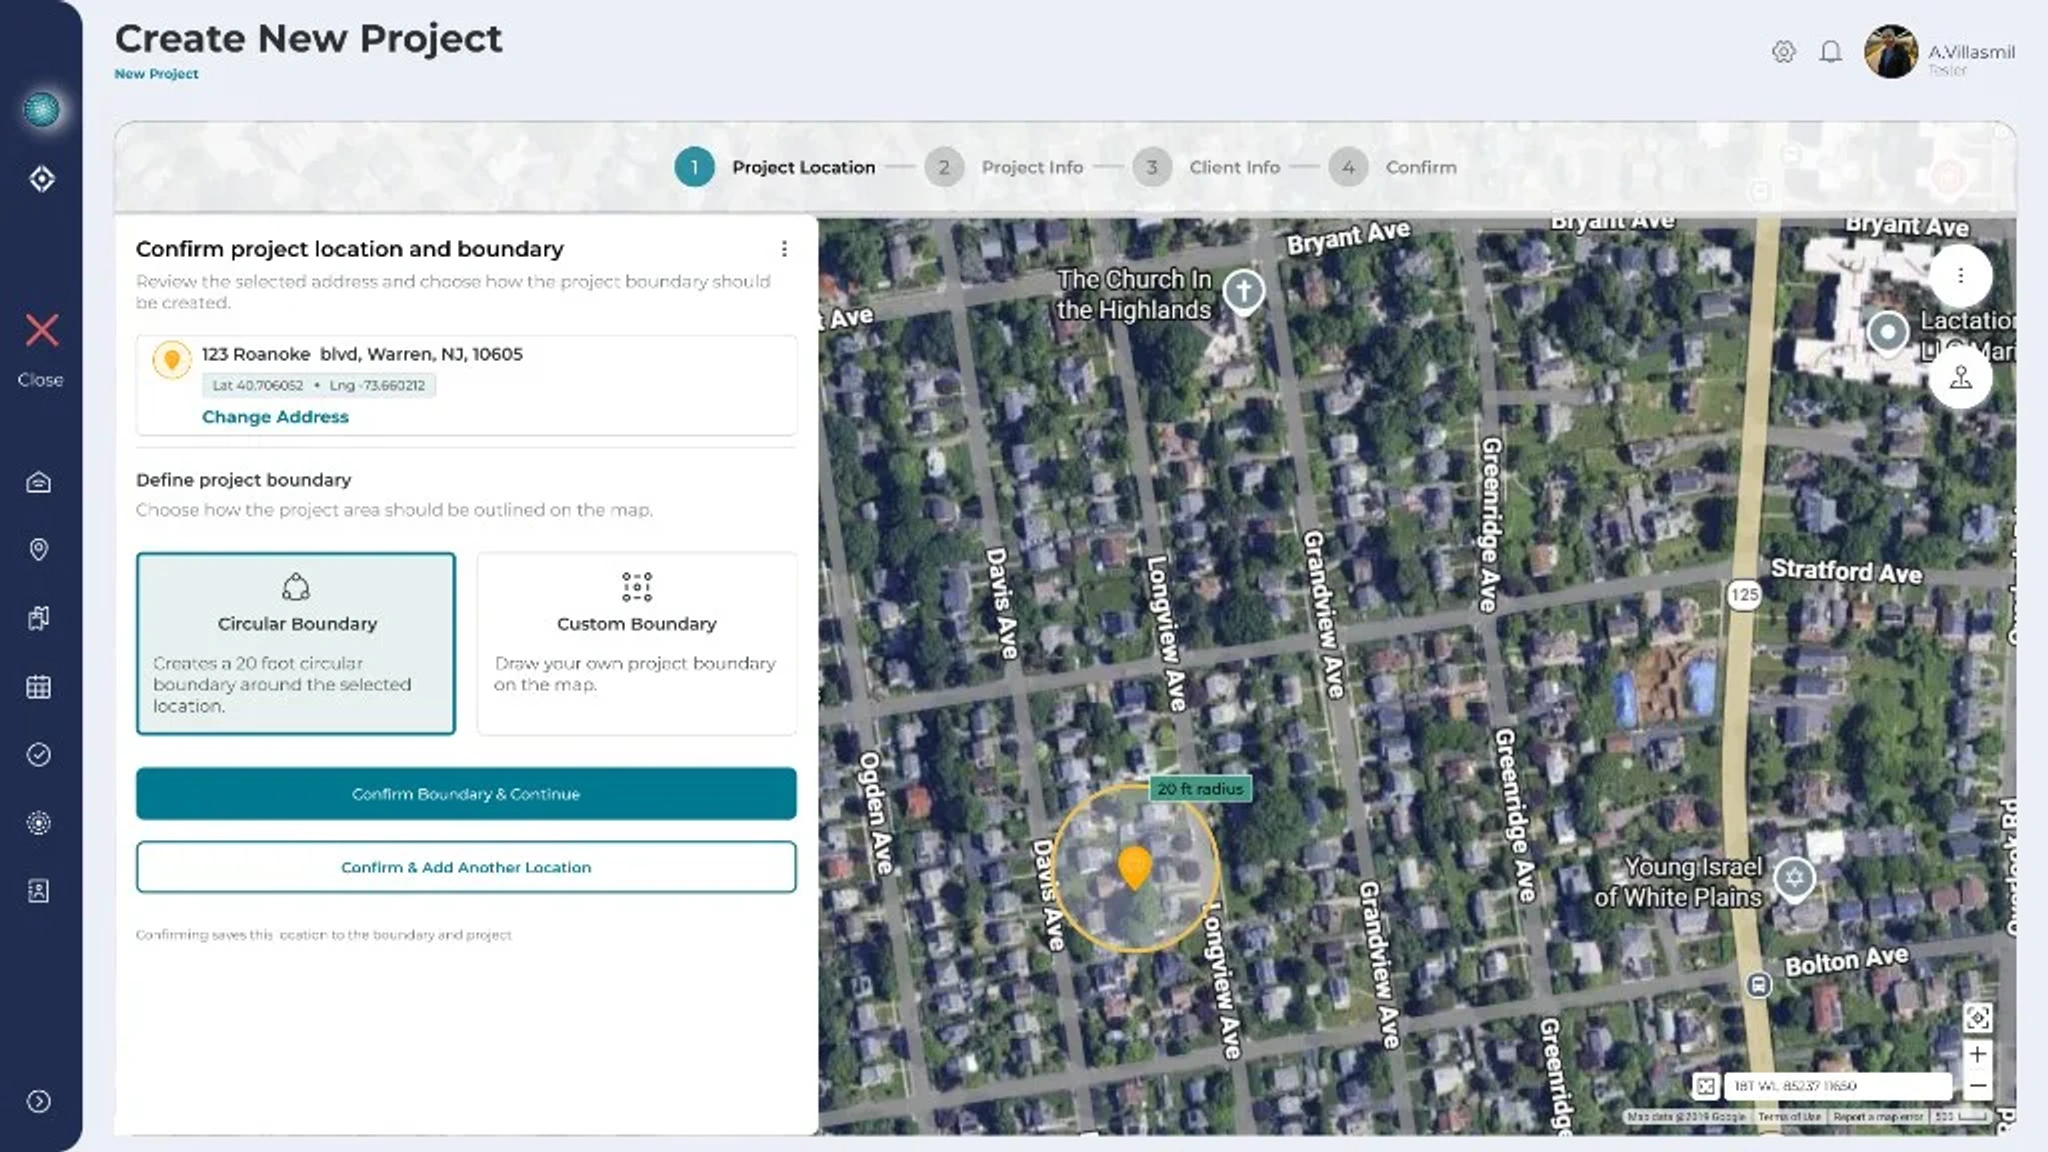This screenshot has width=2048, height=1152.
Task: Open the panel's three-dot options menu
Action: point(784,249)
